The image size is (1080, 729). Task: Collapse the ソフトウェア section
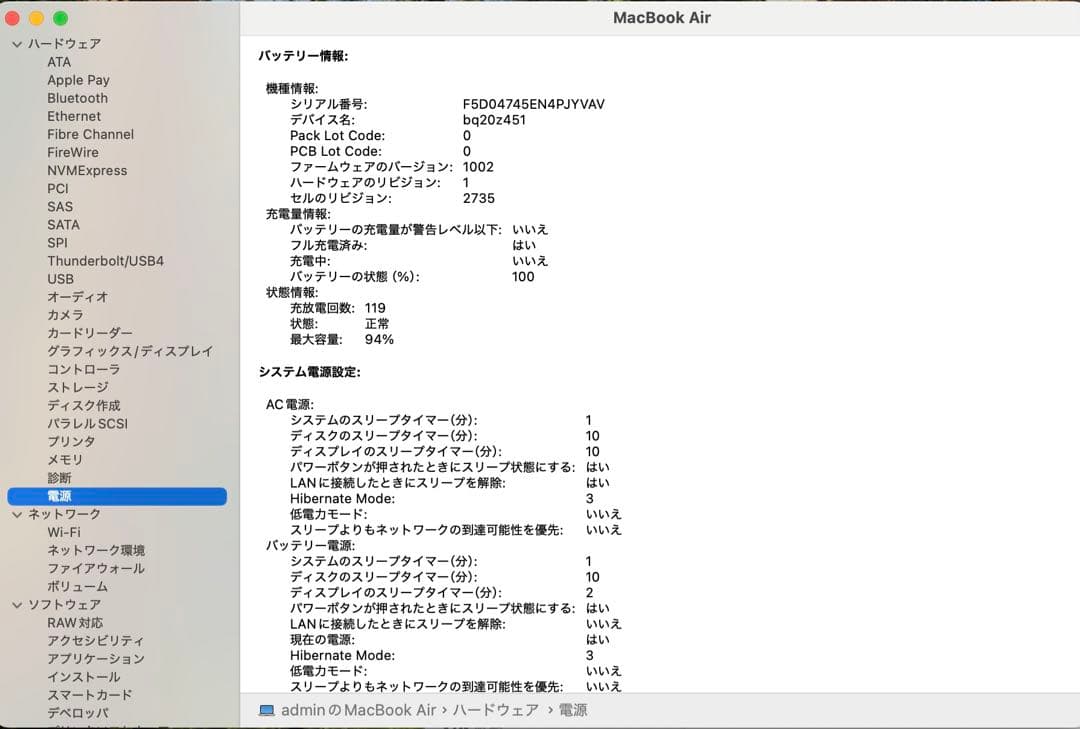[x=16, y=604]
